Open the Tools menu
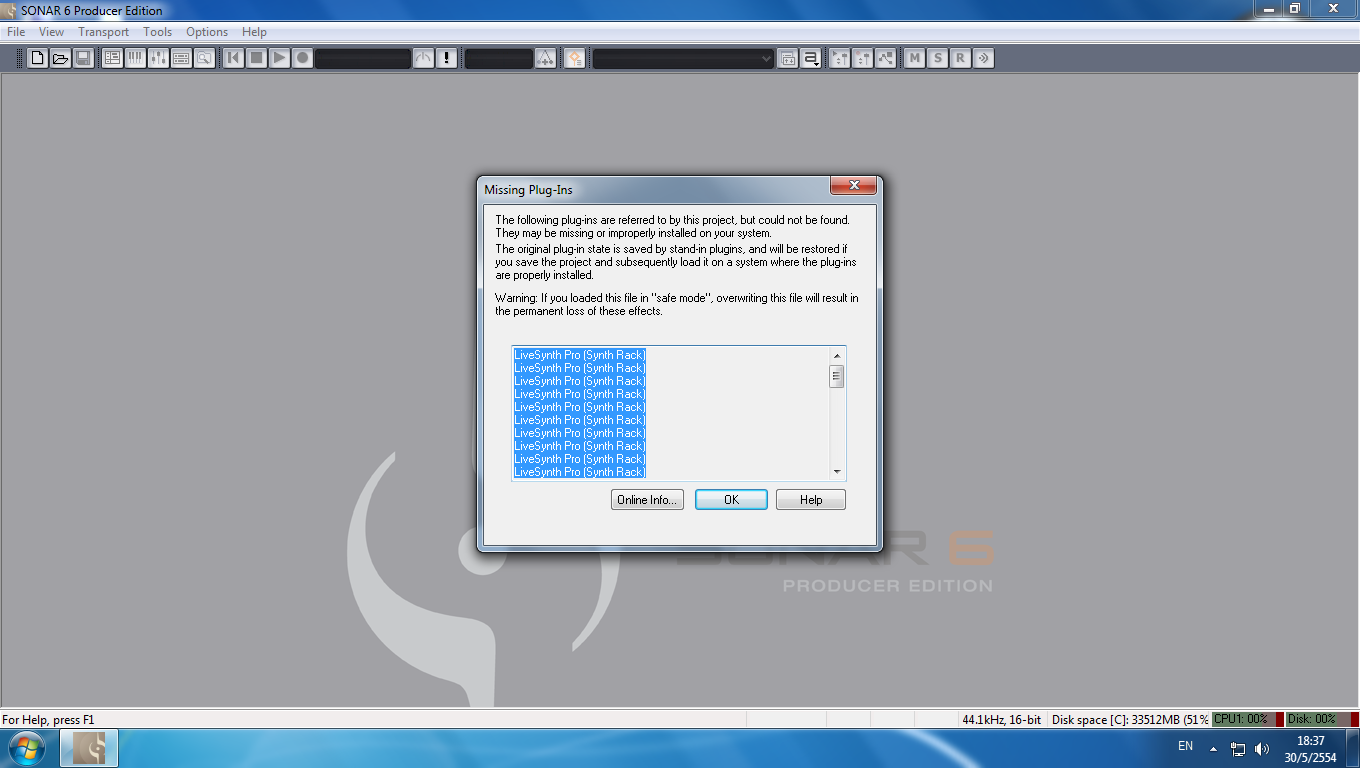 coord(157,32)
